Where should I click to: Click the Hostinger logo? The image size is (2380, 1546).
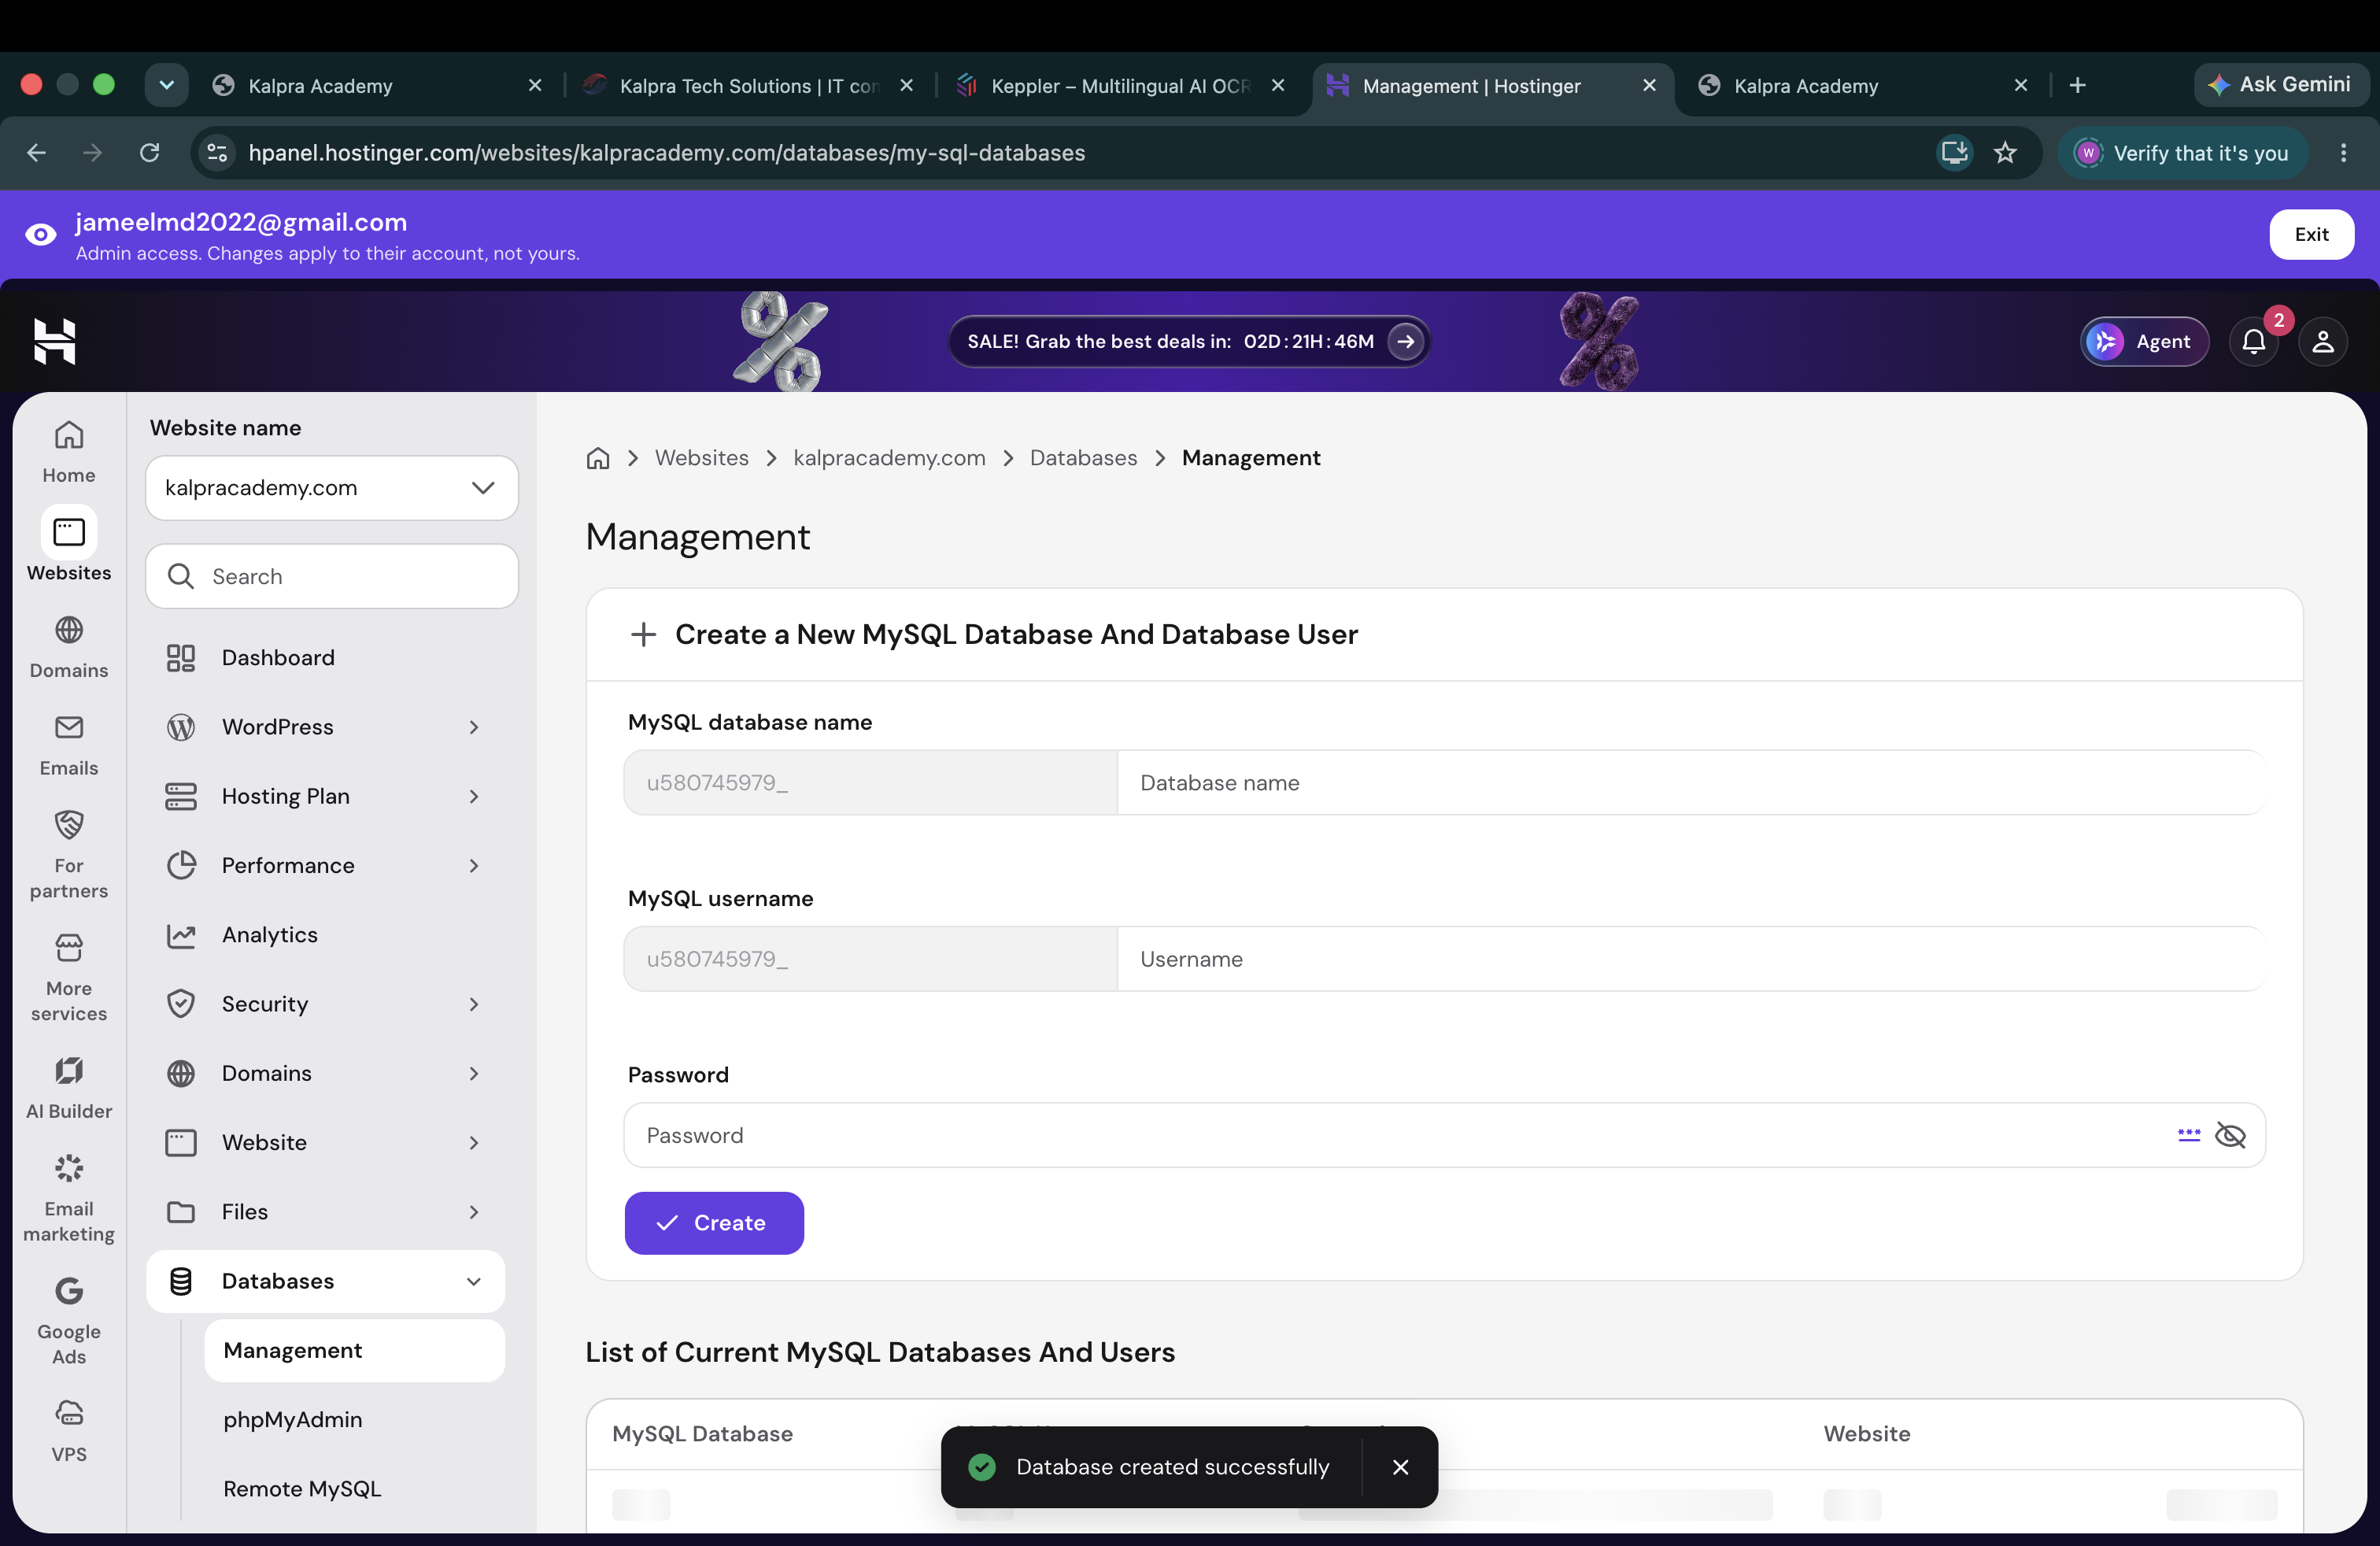pos(54,341)
